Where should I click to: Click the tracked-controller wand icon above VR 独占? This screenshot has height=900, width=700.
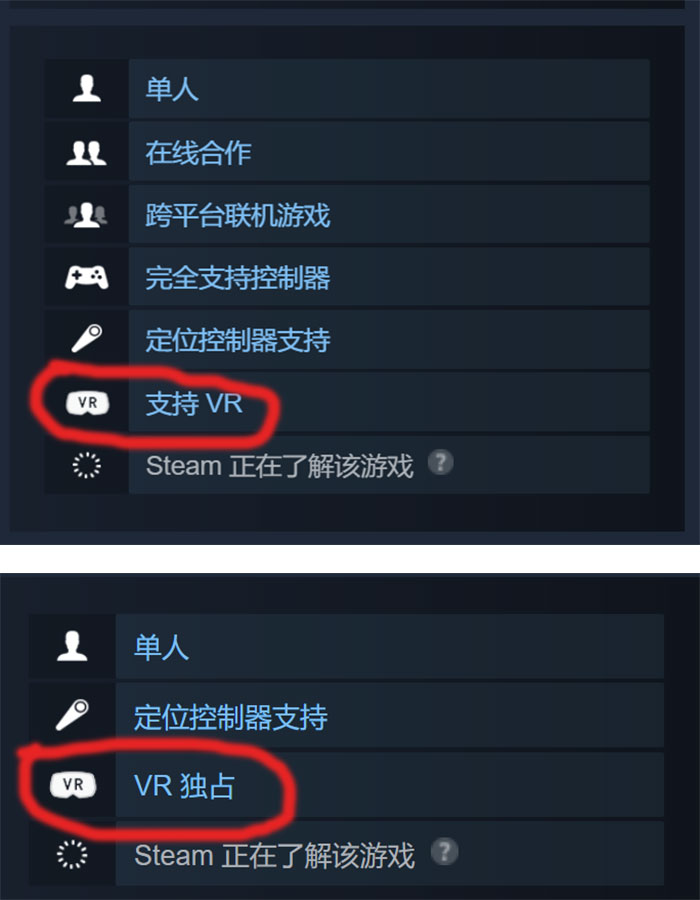coord(72,715)
